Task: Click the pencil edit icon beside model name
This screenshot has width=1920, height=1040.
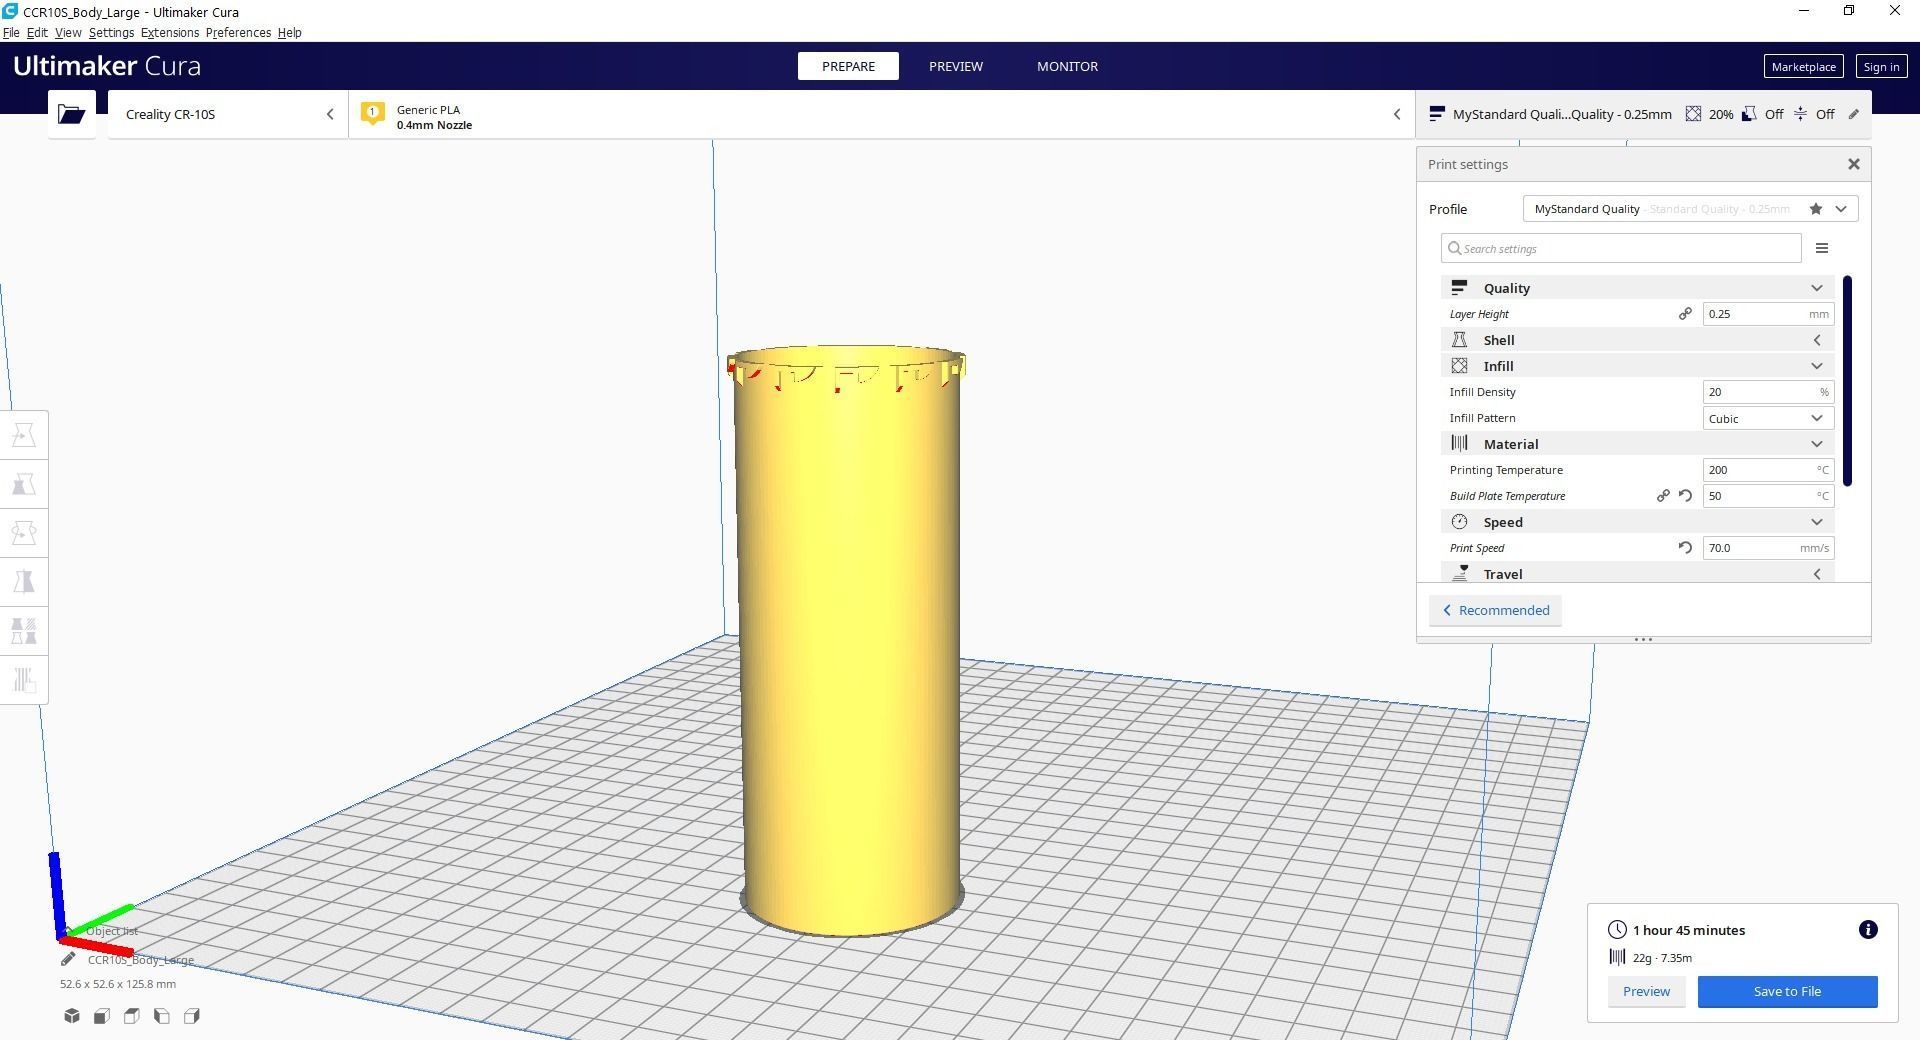Action: (68, 960)
